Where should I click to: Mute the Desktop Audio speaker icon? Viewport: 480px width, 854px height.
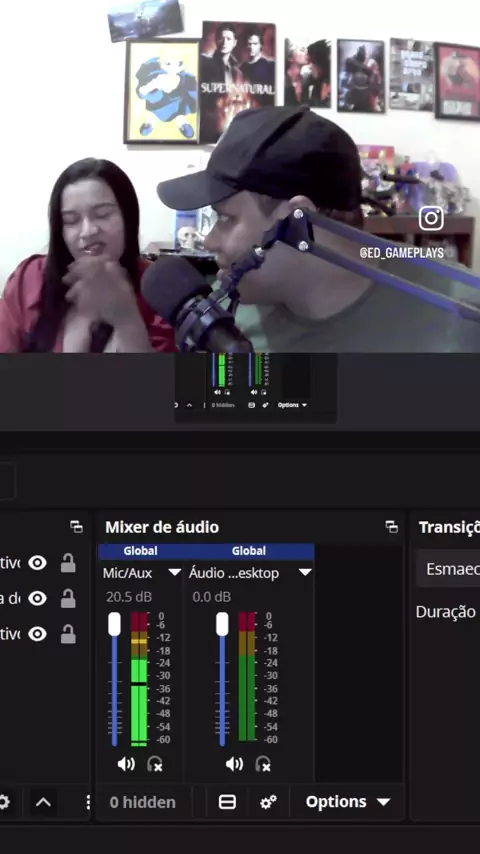(234, 764)
